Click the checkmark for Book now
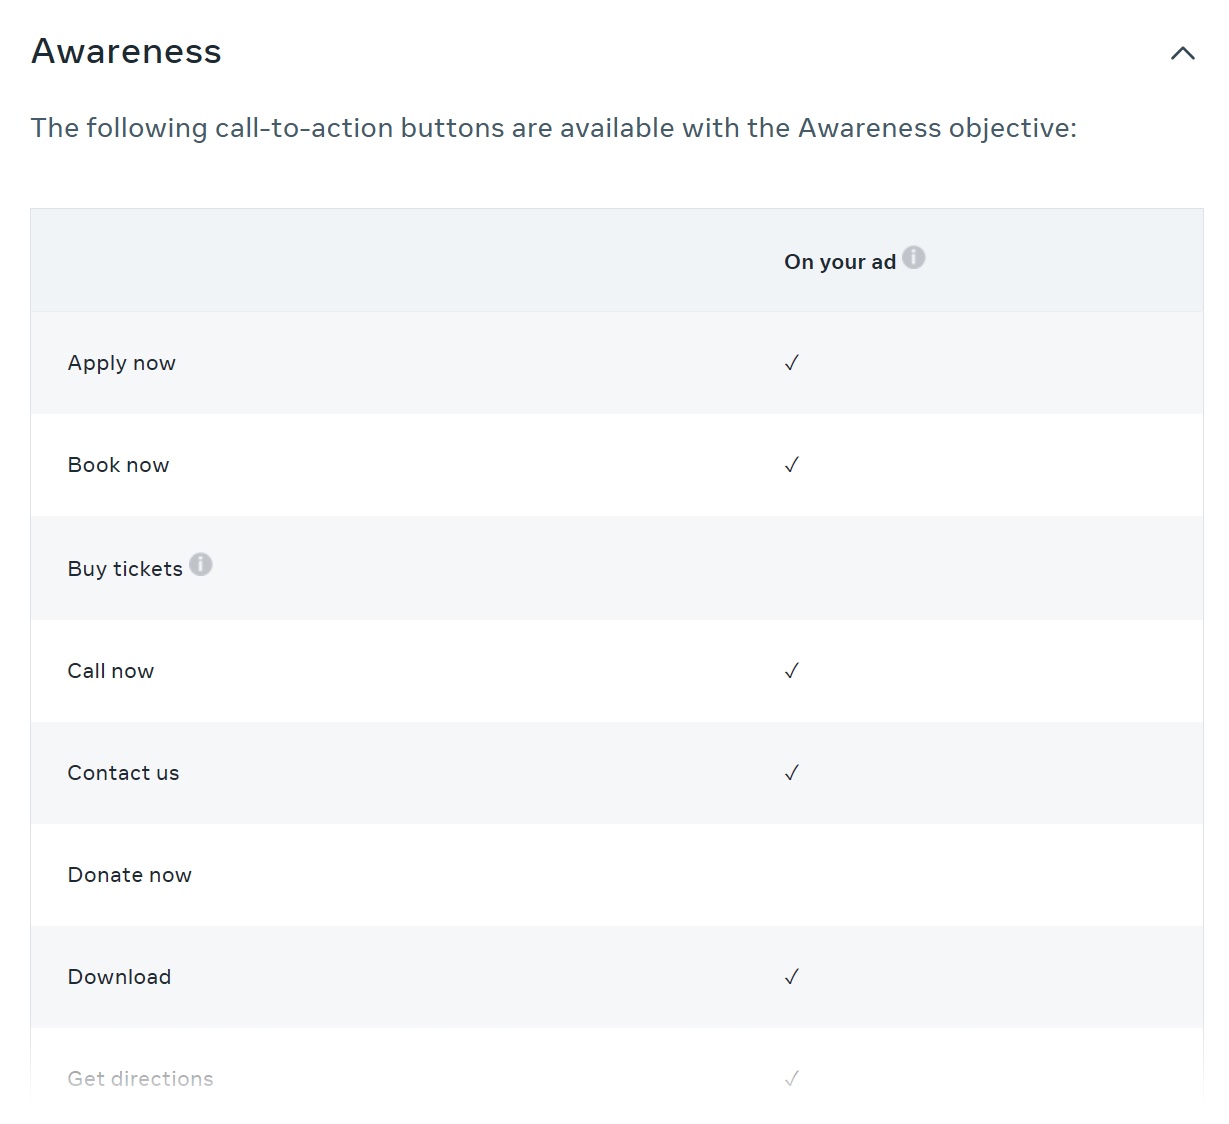 (791, 465)
